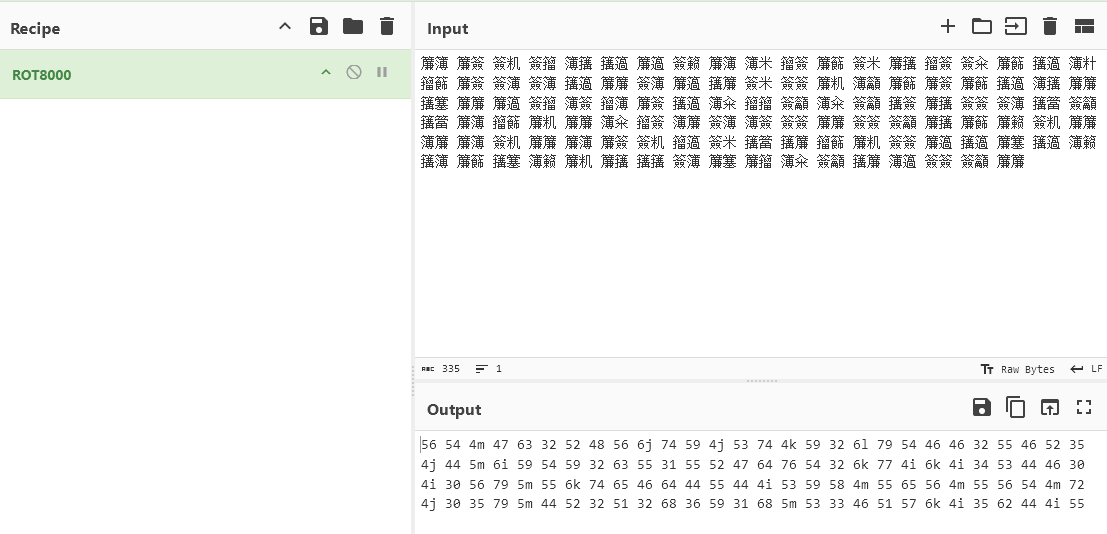Save the current recipe

pos(319,27)
